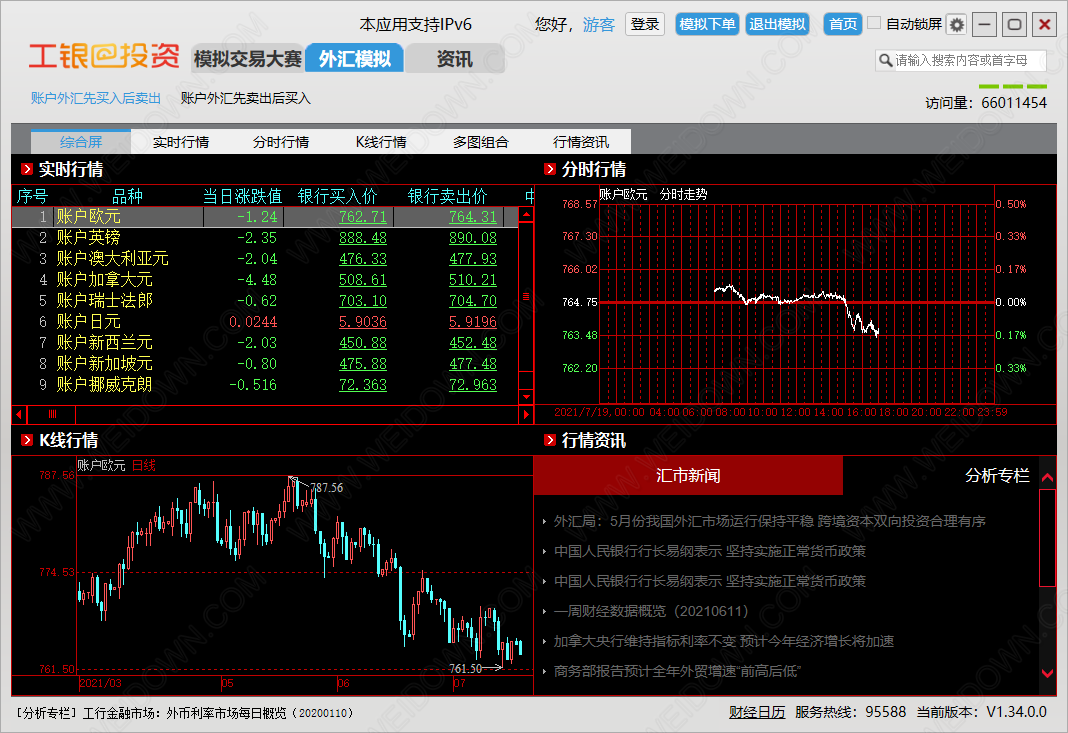Select the 账户瑞士法郎 row
1068x733 pixels.
pyautogui.click(x=266, y=300)
